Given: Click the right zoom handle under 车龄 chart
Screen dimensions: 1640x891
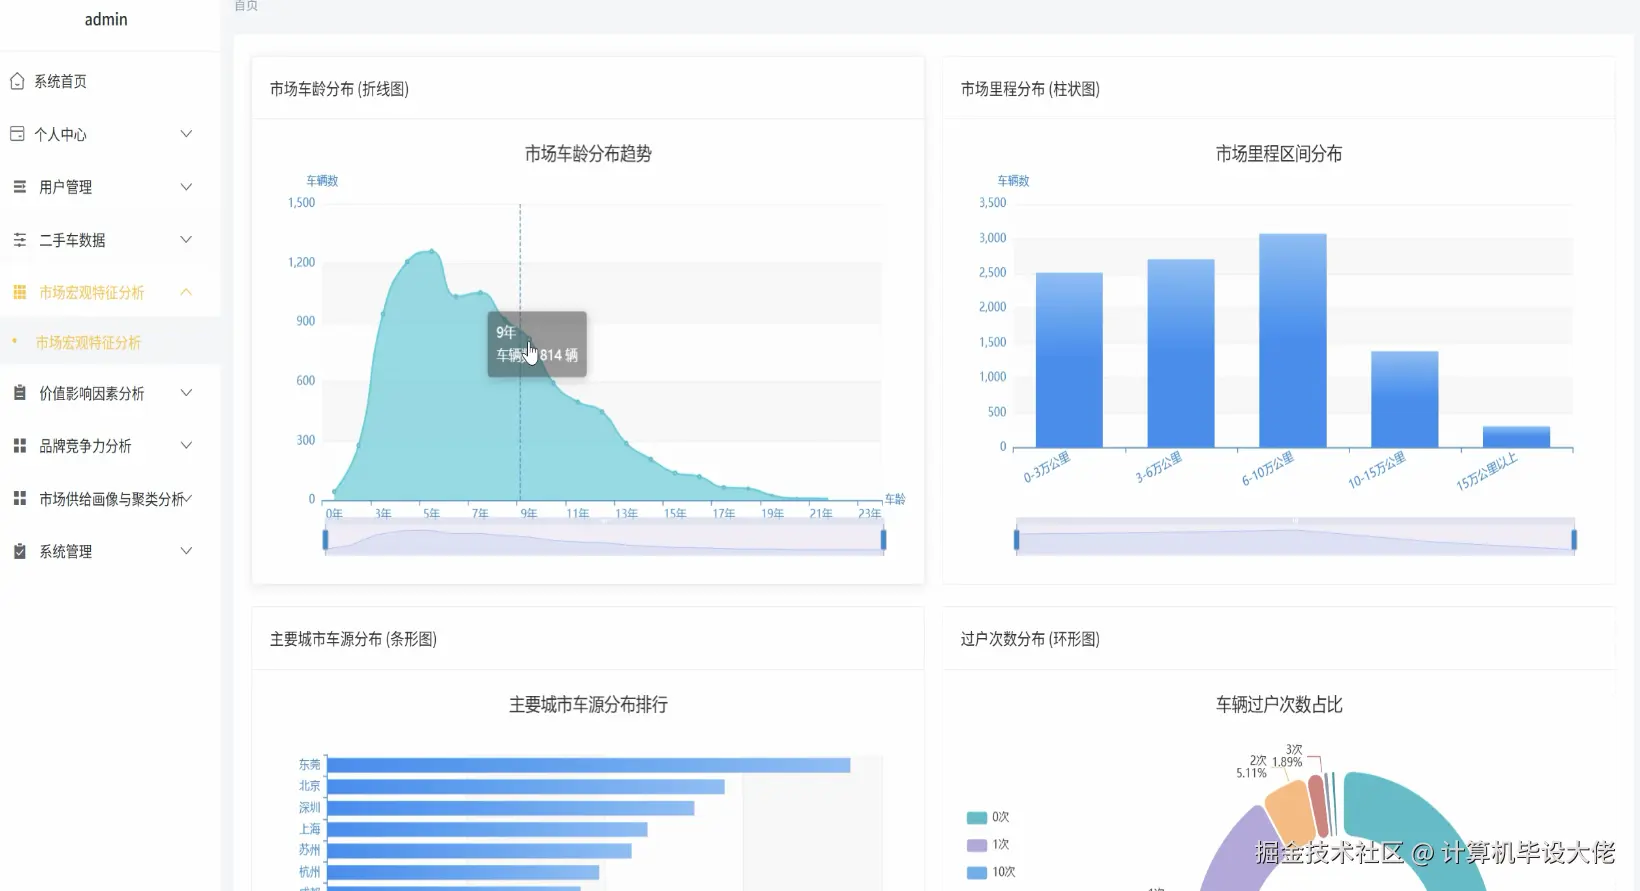Looking at the screenshot, I should pyautogui.click(x=883, y=540).
